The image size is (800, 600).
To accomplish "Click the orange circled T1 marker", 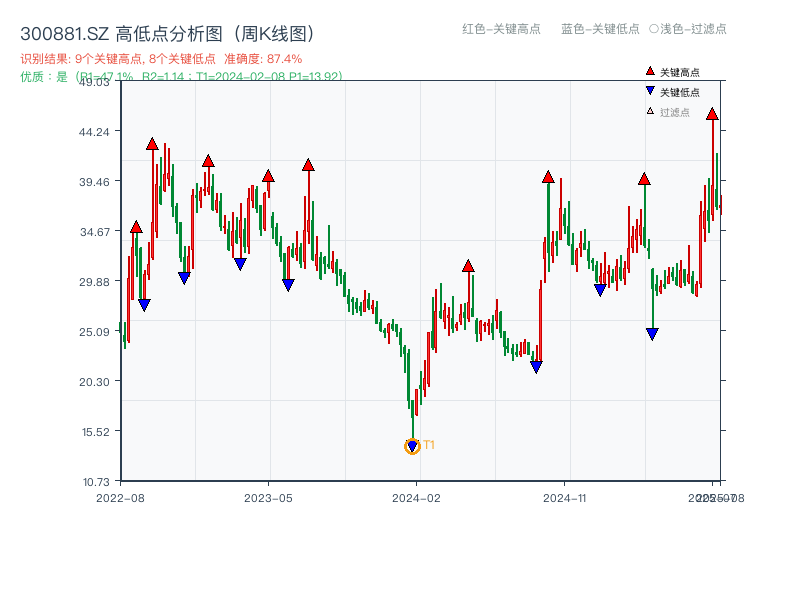I will (412, 446).
